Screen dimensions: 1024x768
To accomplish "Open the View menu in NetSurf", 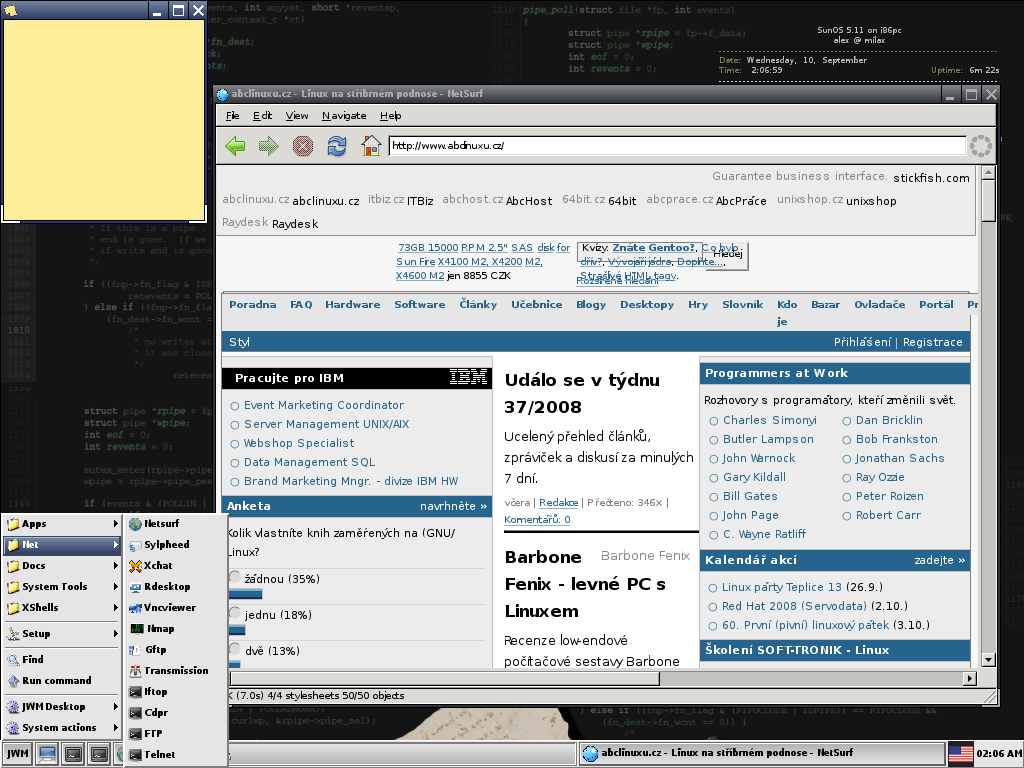I will coord(296,116).
